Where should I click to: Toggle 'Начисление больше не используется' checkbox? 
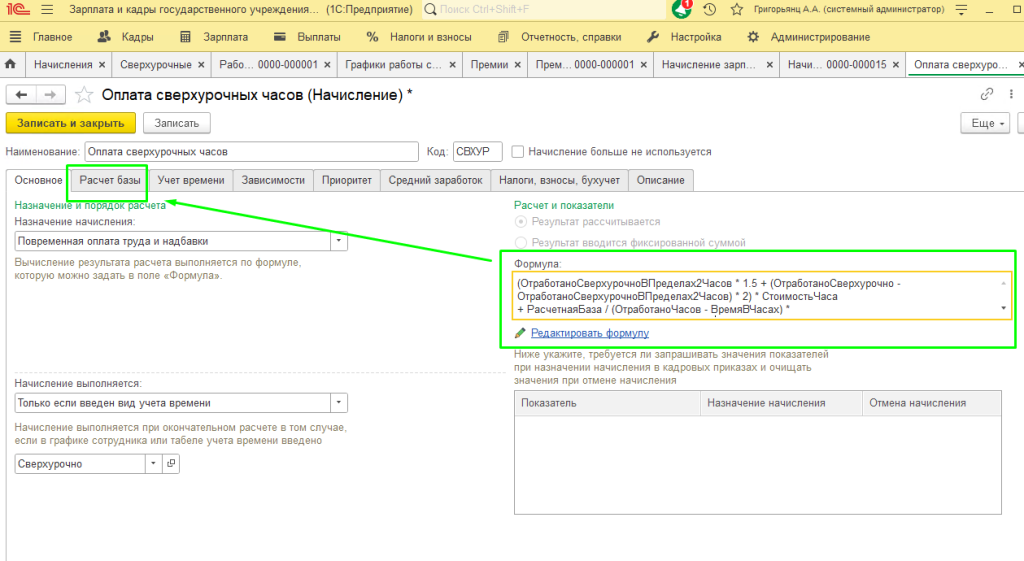pos(518,152)
